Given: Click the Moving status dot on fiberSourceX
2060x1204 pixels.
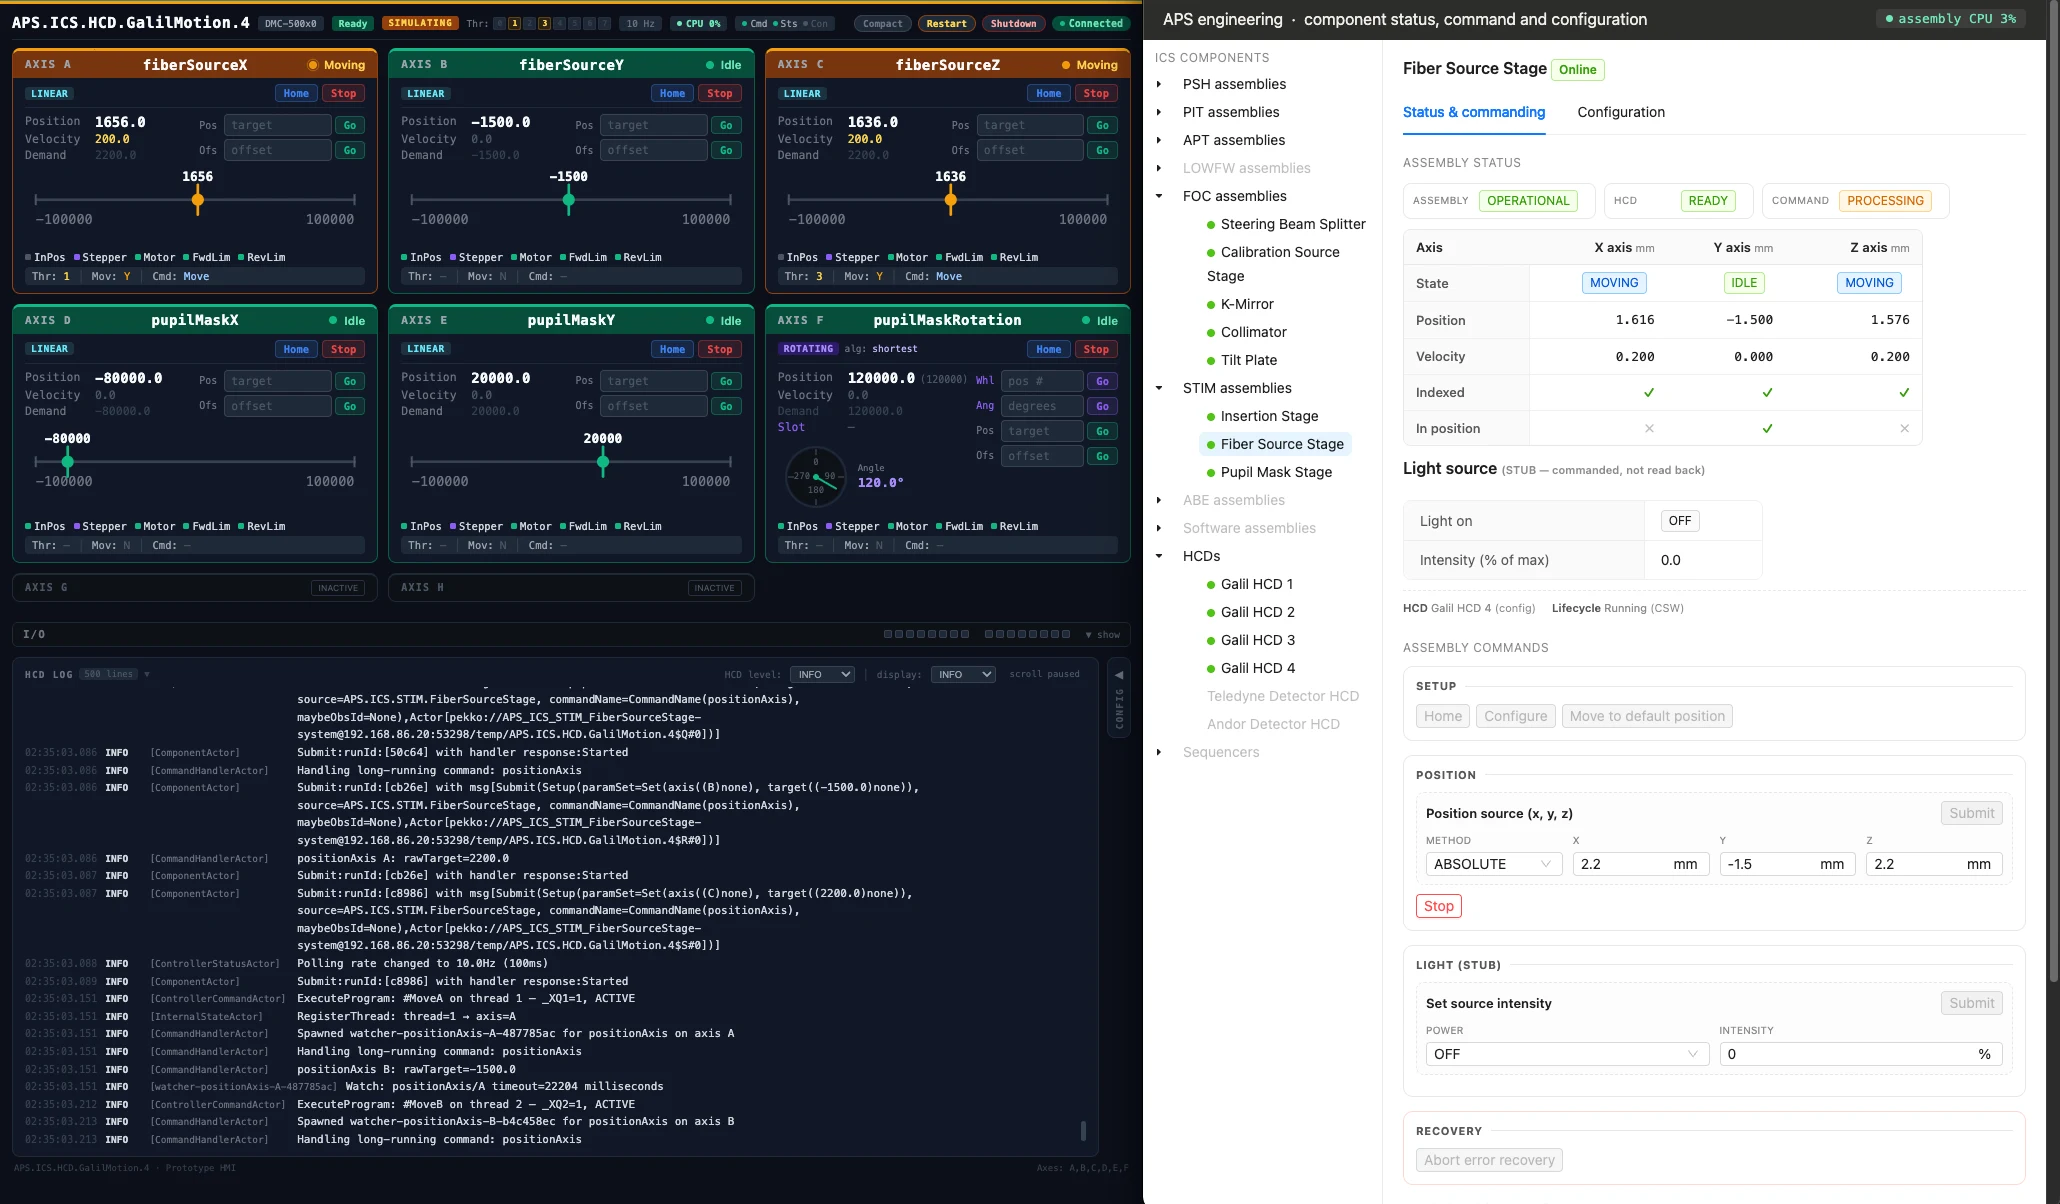Looking at the screenshot, I should click(x=312, y=65).
